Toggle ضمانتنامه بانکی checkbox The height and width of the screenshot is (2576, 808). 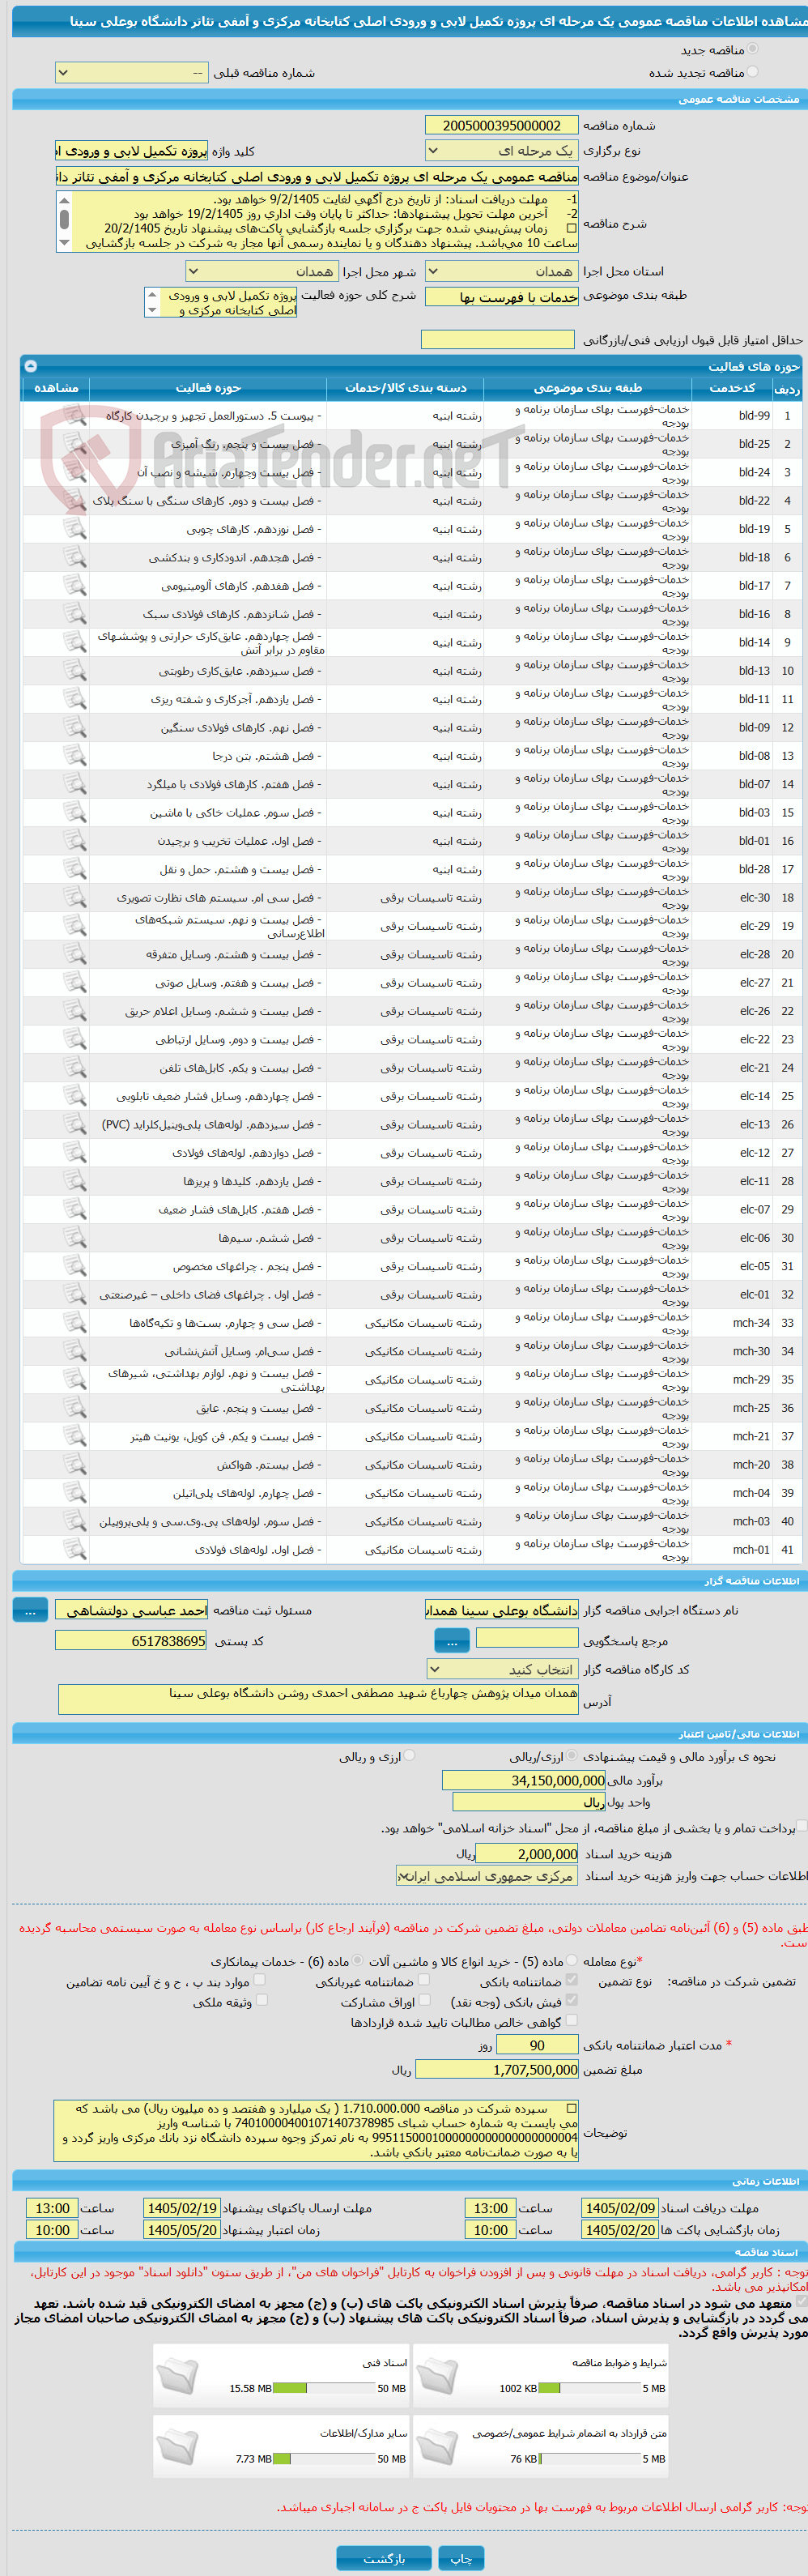coord(572,1979)
